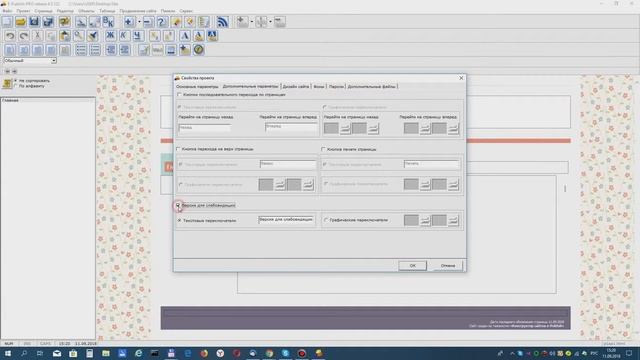Click the blue plus add icon
This screenshot has height=360, width=640.
tap(129, 22)
